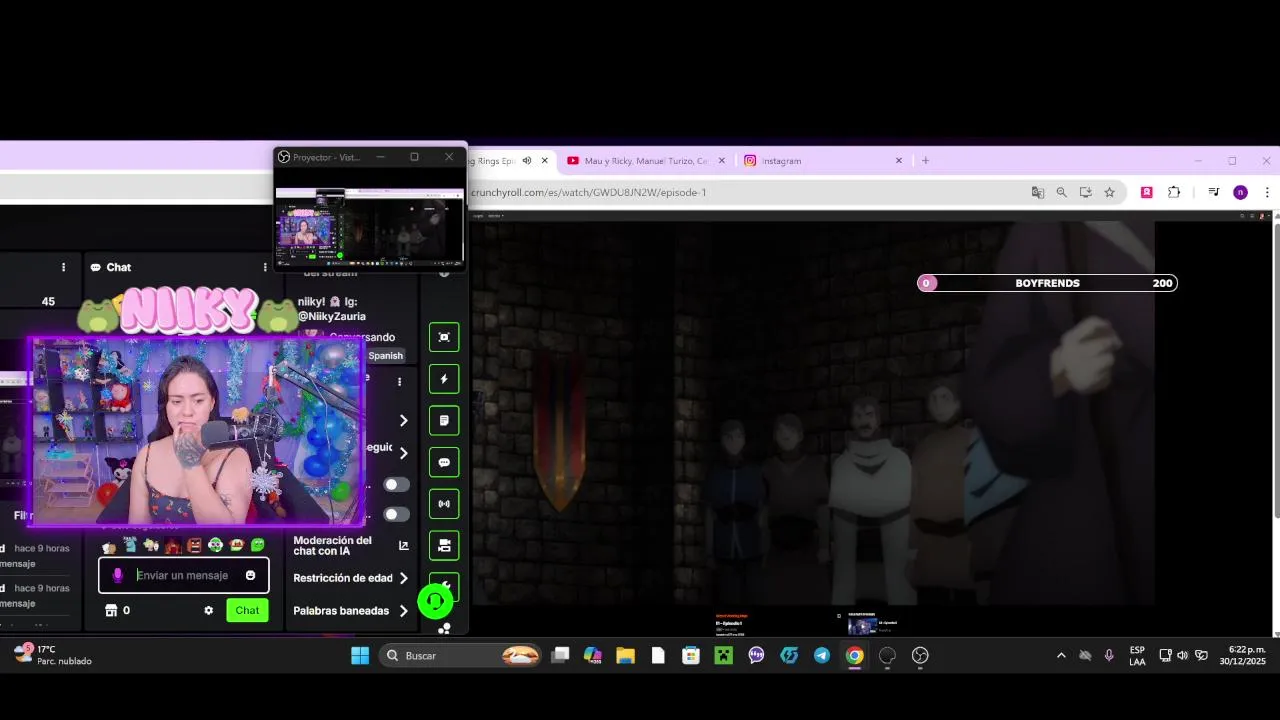Close the Instagram tab
The width and height of the screenshot is (1280, 720).
tap(898, 160)
